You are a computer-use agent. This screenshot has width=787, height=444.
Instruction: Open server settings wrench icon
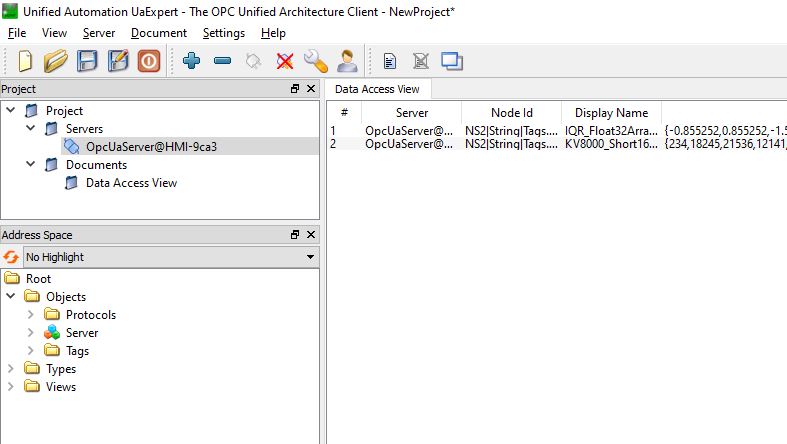click(x=316, y=61)
